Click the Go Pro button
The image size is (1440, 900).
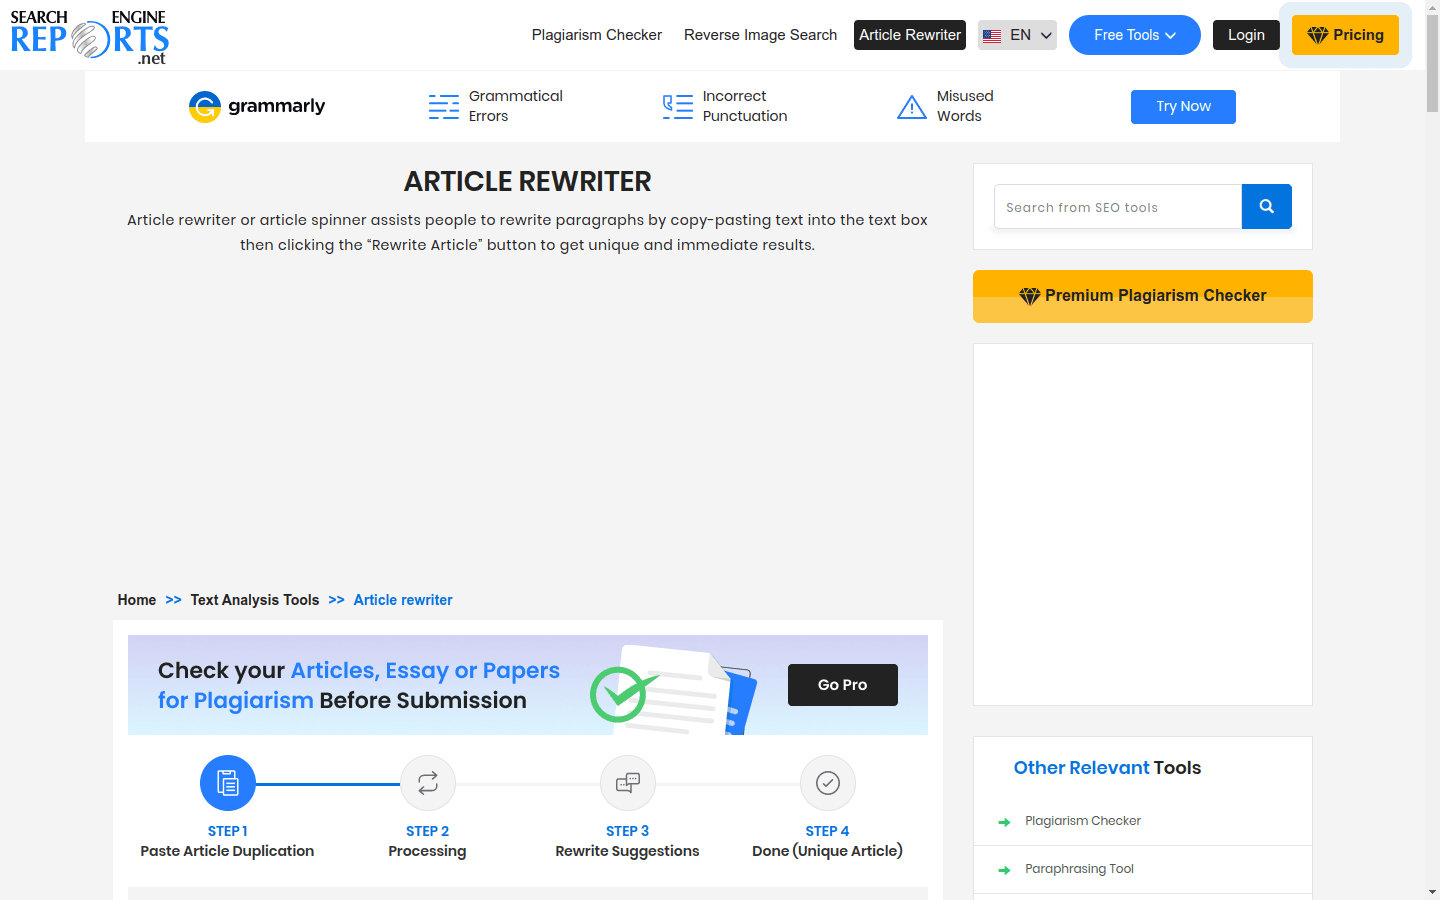click(842, 684)
